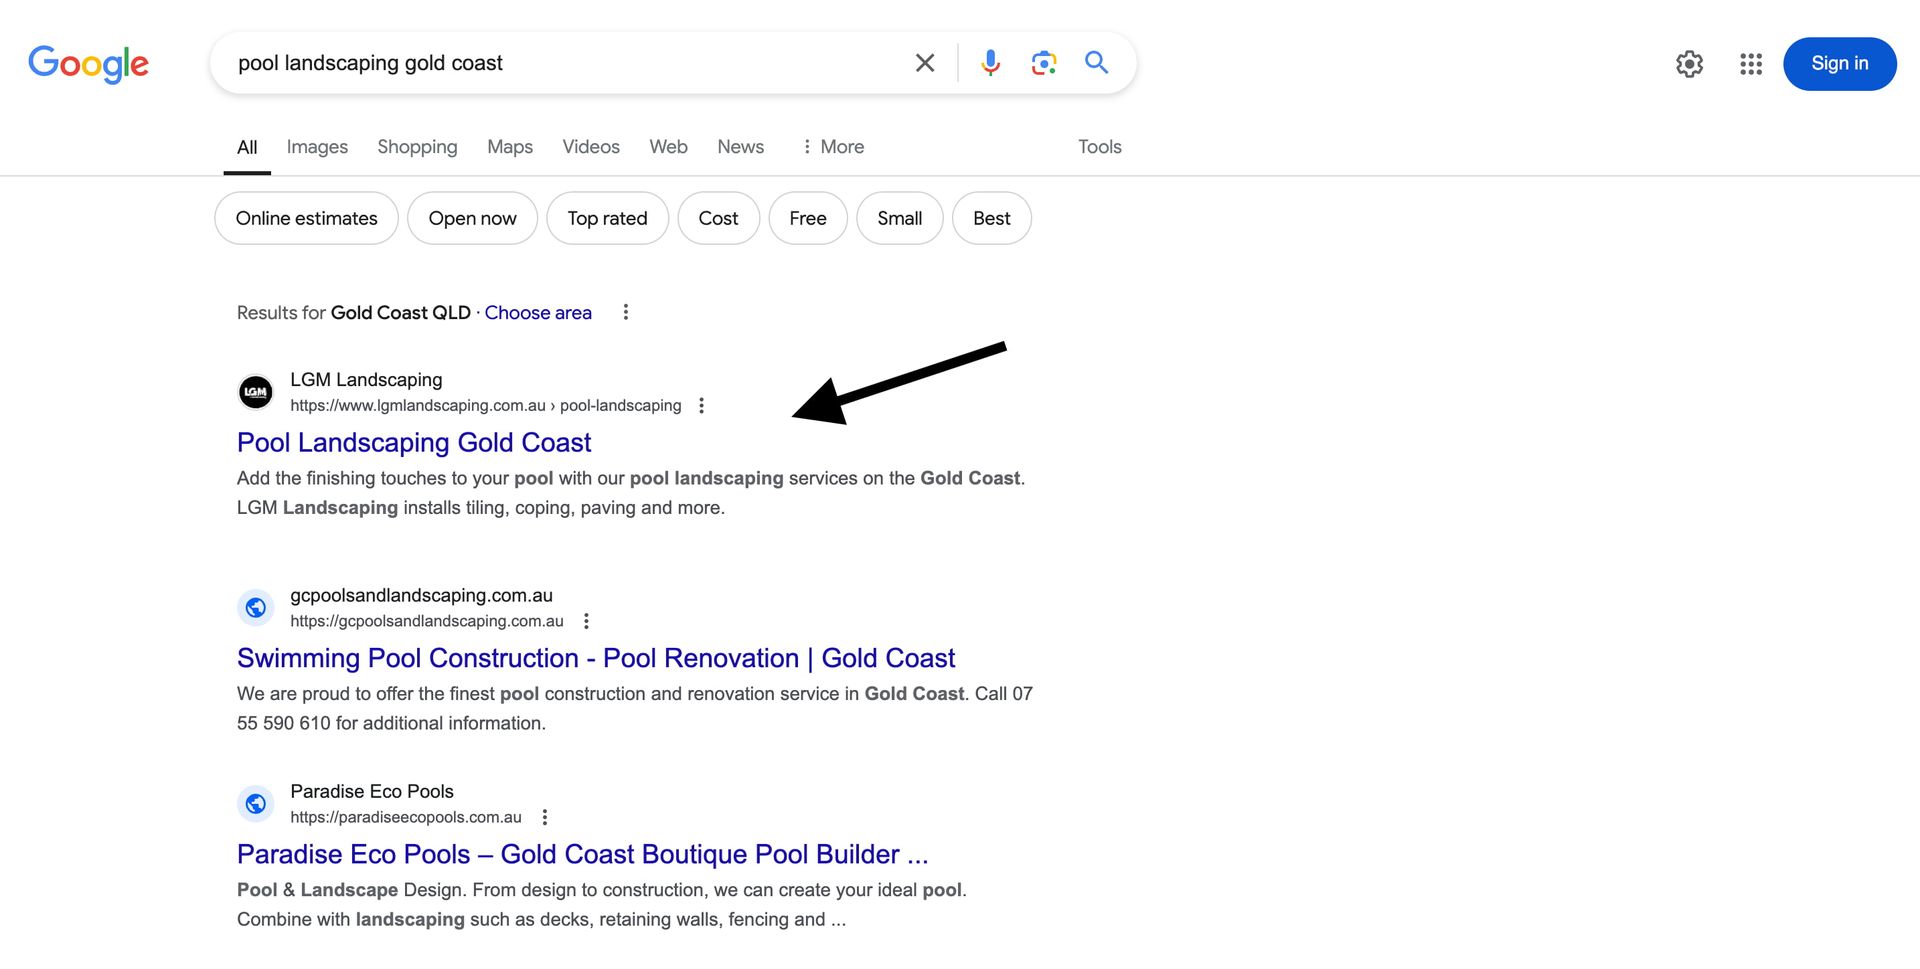Click the LGM Landscaping logo favicon
Image resolution: width=1920 pixels, height=969 pixels.
(256, 392)
